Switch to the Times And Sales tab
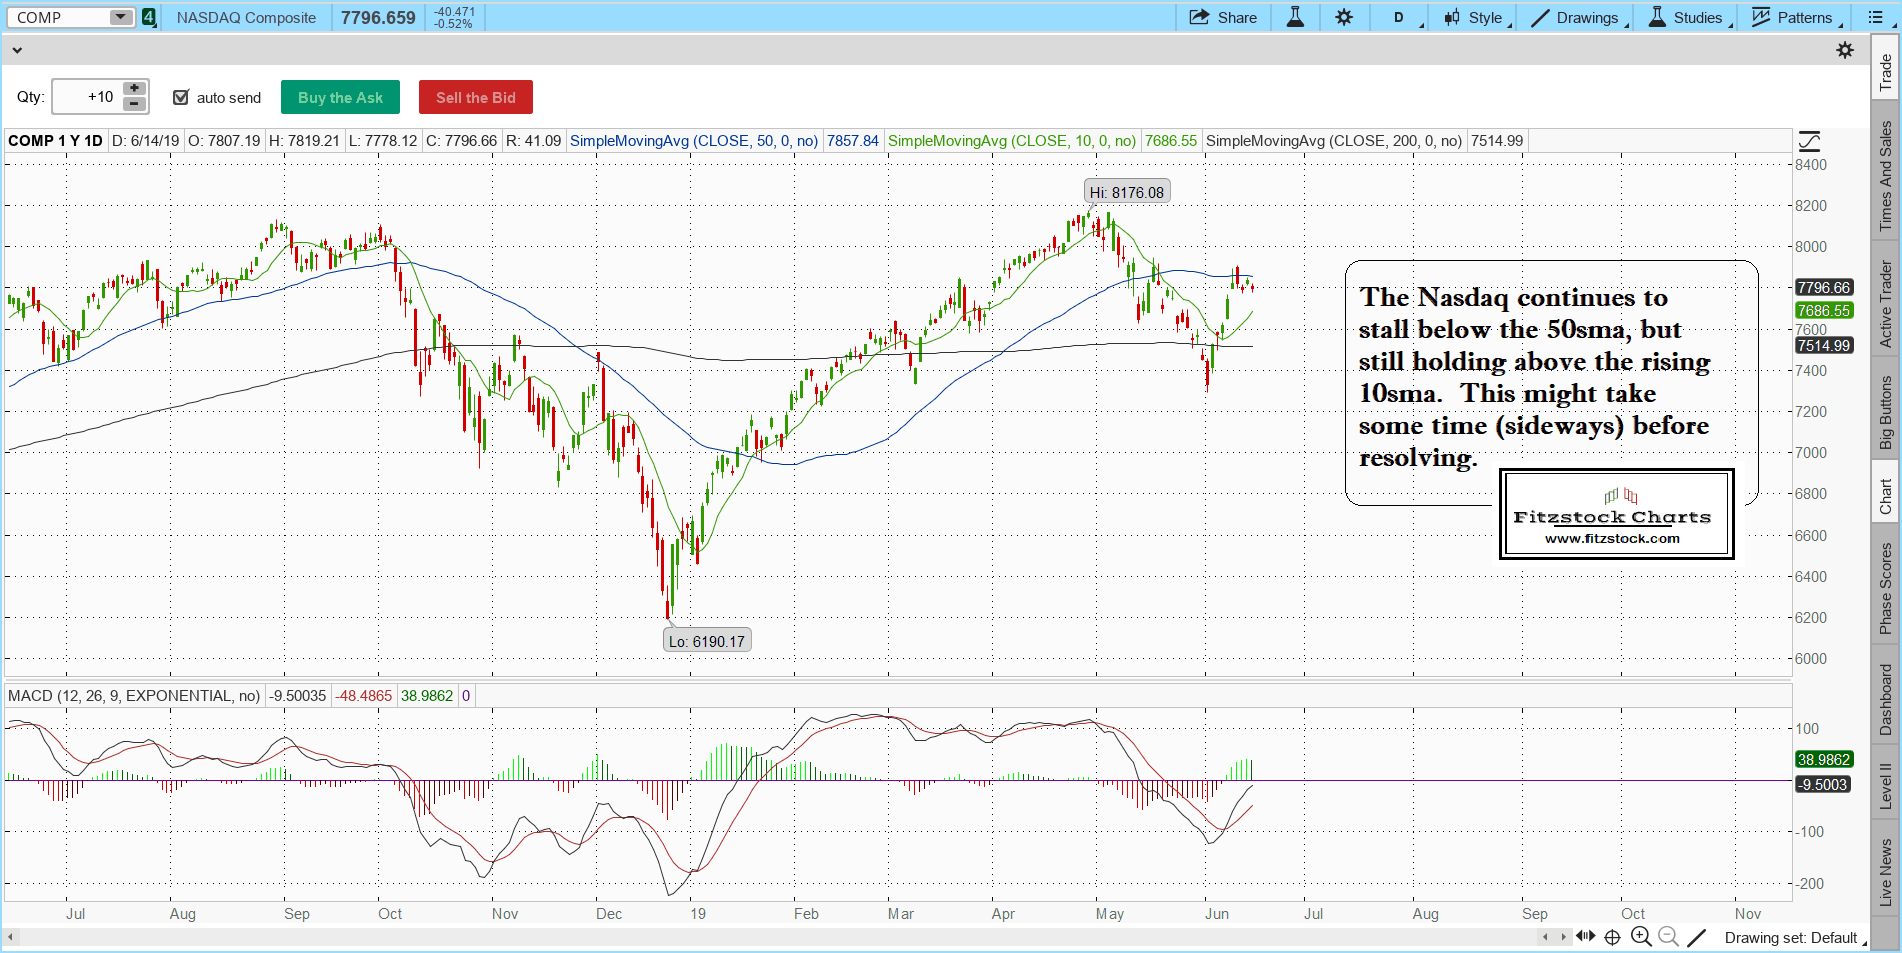 click(x=1885, y=176)
